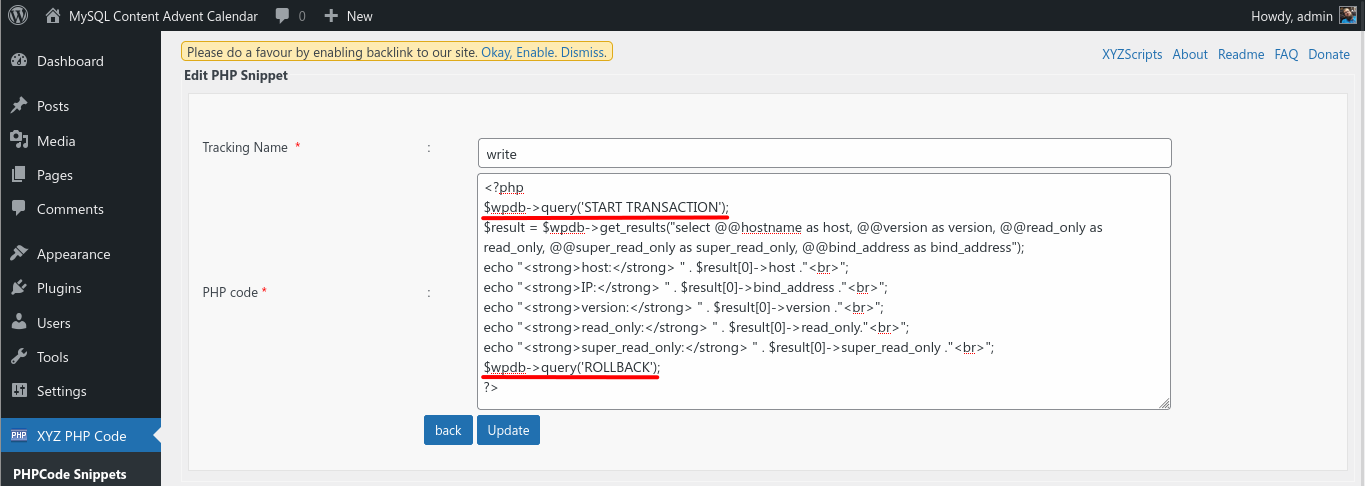Click the Posts pushpin icon
The width and height of the screenshot is (1365, 486).
pos(18,106)
